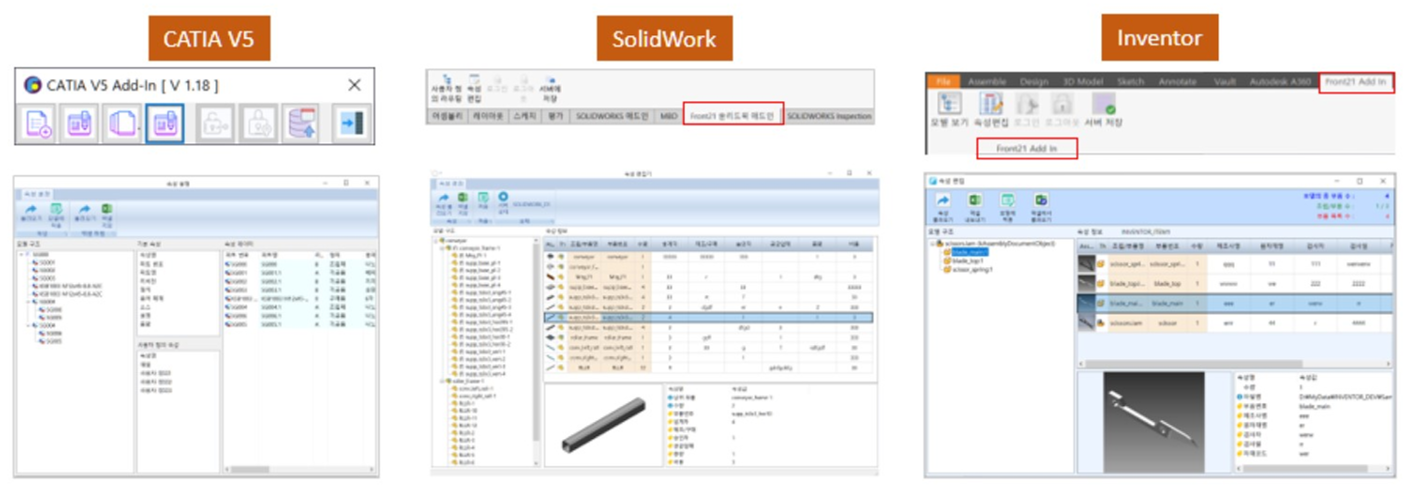
Task: Click the first blue arrow icon in CATIA property window
Action: pos(32,210)
